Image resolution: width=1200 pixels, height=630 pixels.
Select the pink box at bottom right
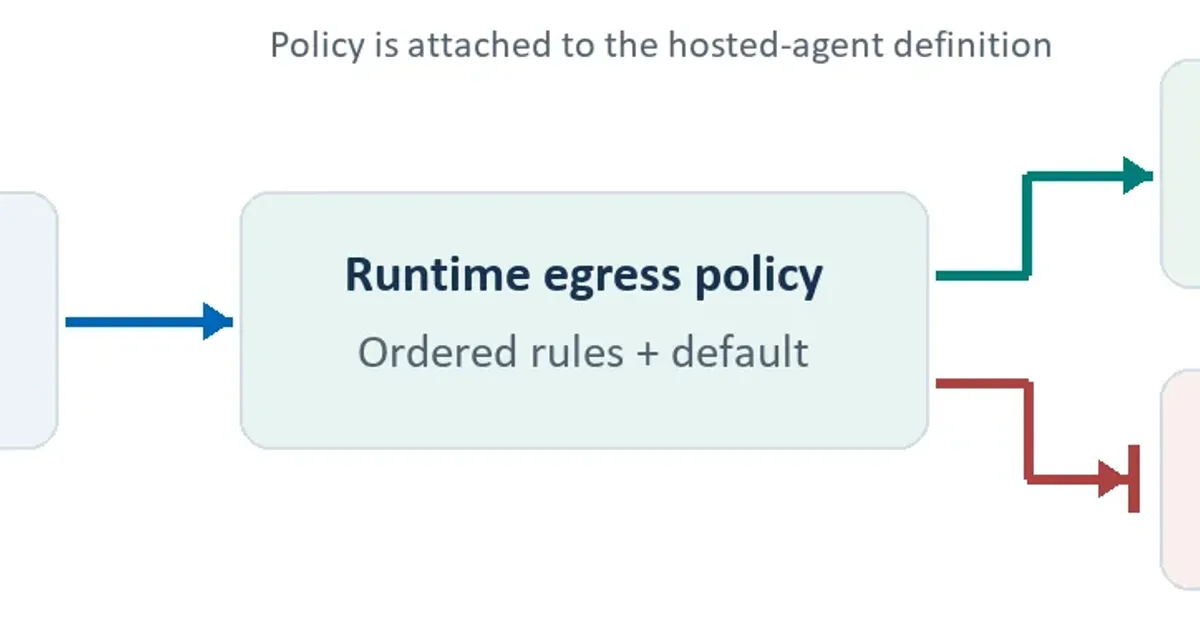1180,480
